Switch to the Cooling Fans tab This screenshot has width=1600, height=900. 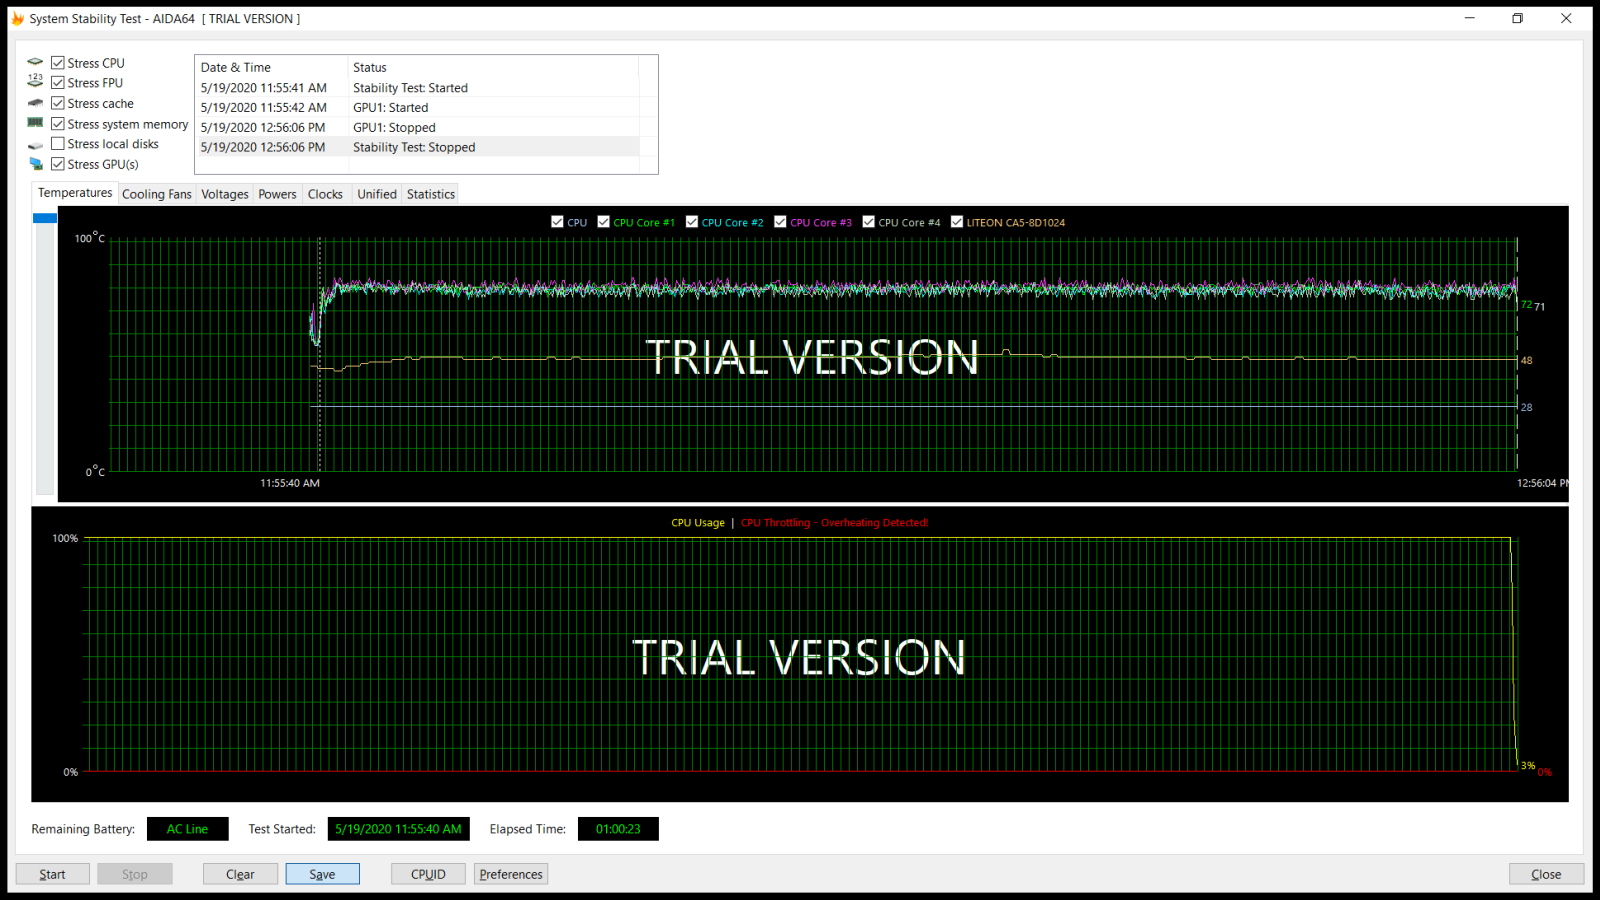tap(156, 194)
